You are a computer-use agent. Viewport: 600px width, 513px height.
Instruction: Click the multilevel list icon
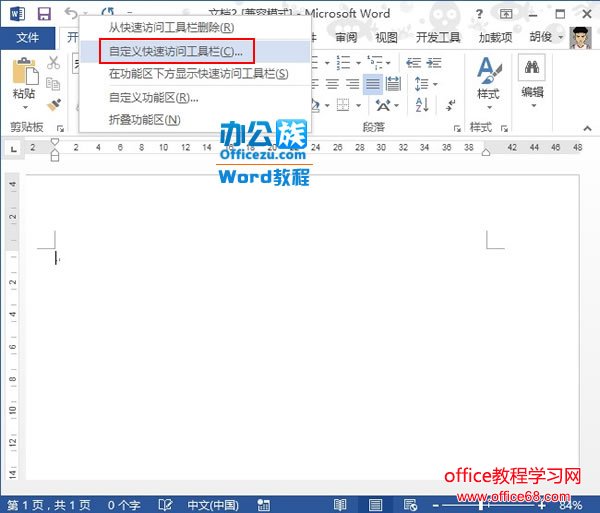375,62
